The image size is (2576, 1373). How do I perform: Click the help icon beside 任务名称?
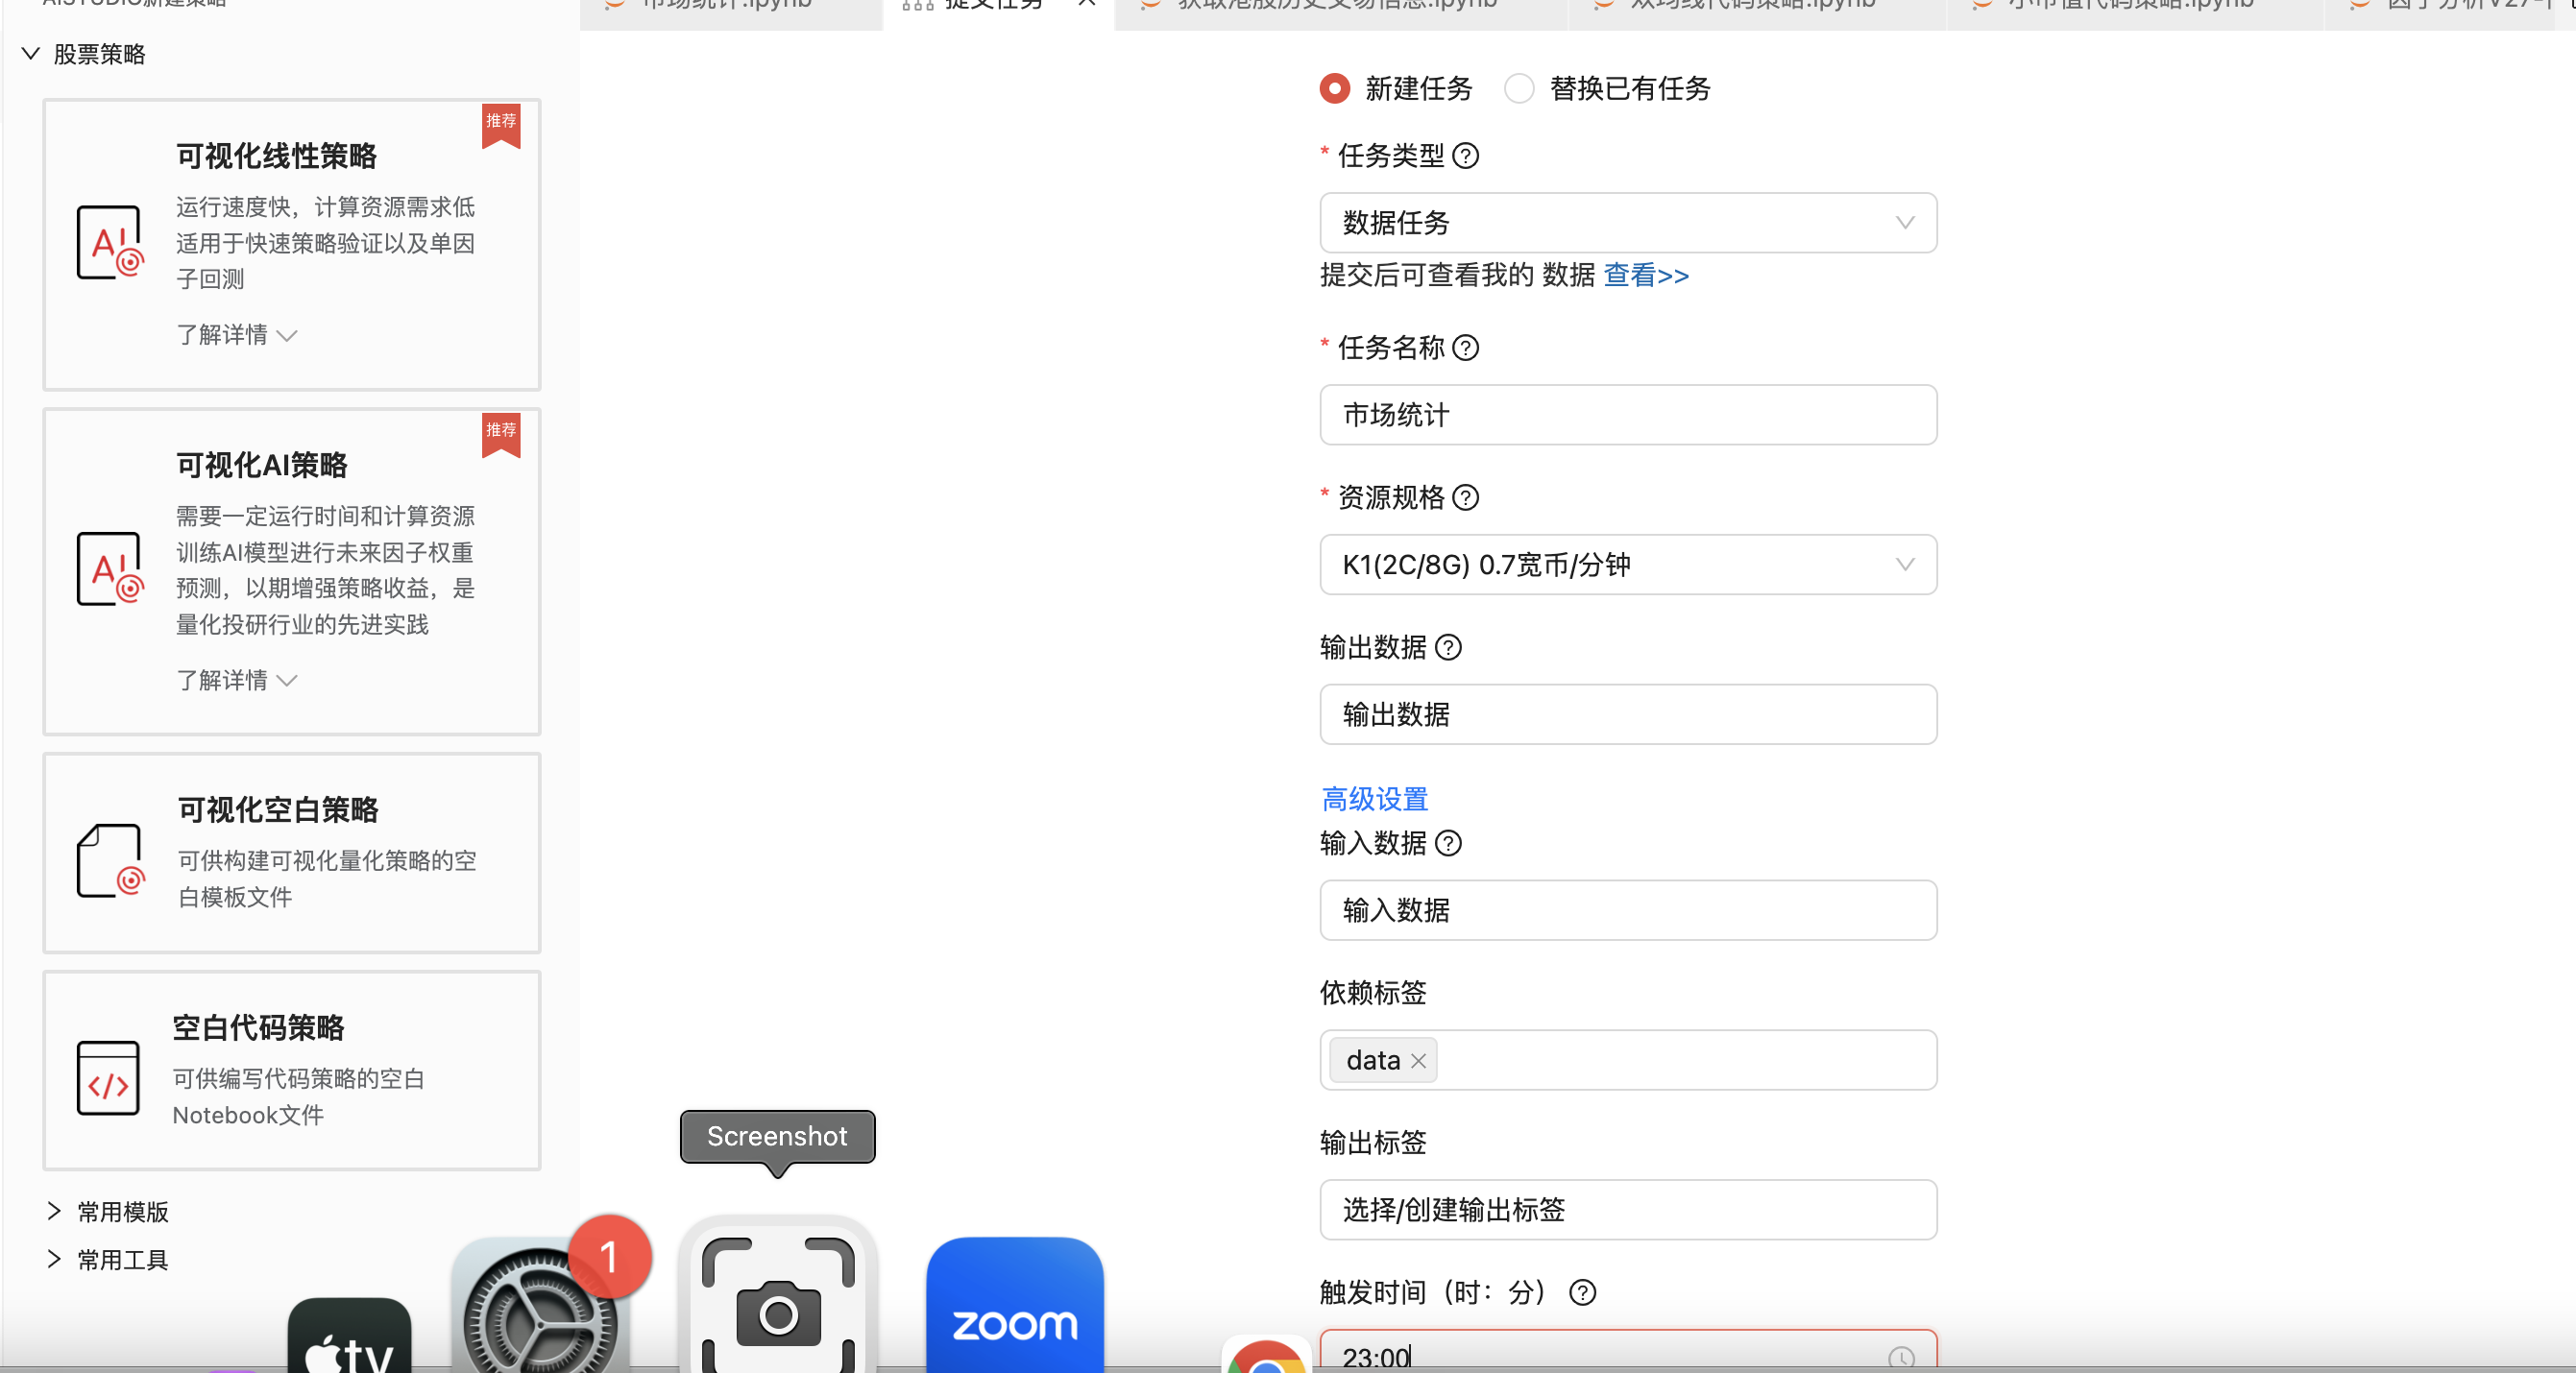pyautogui.click(x=1465, y=348)
